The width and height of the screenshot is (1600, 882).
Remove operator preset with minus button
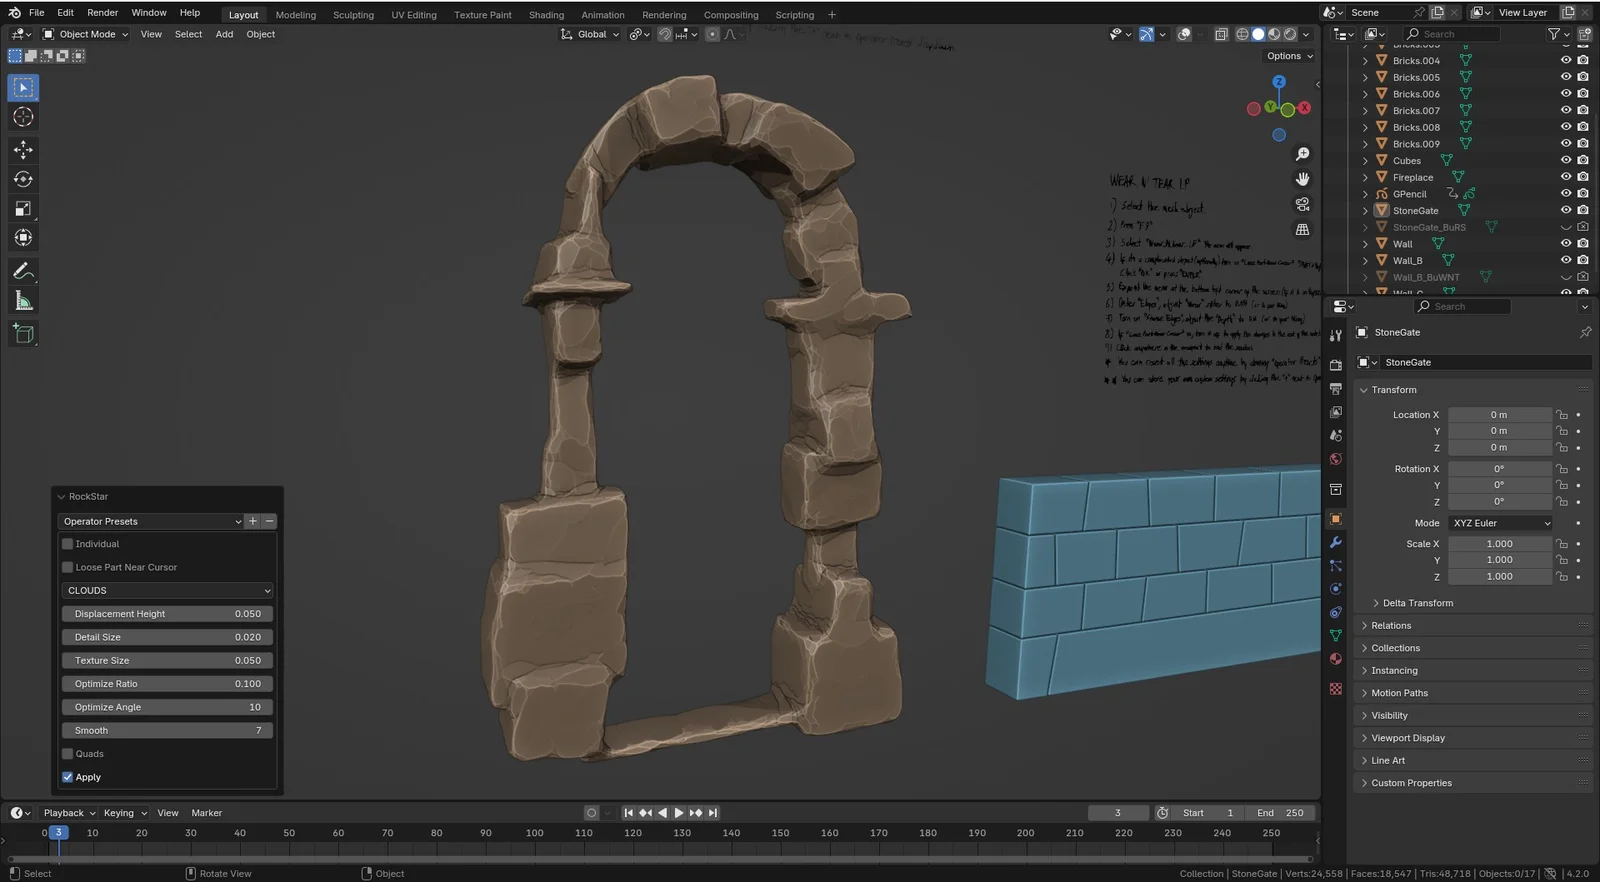269,521
